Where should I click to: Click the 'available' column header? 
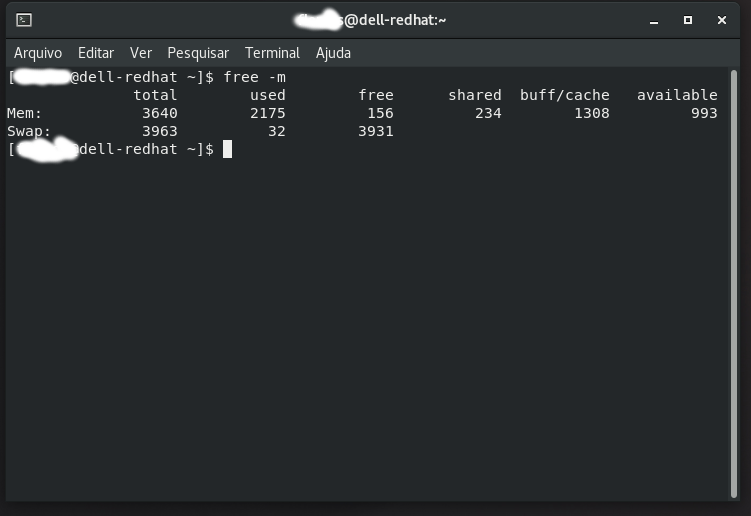coord(677,95)
